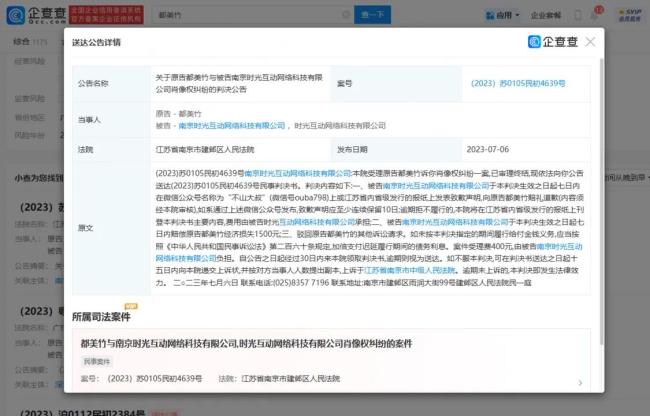650x416 pixels.
Task: Click the SVIP member icon
Action: coord(630,15)
